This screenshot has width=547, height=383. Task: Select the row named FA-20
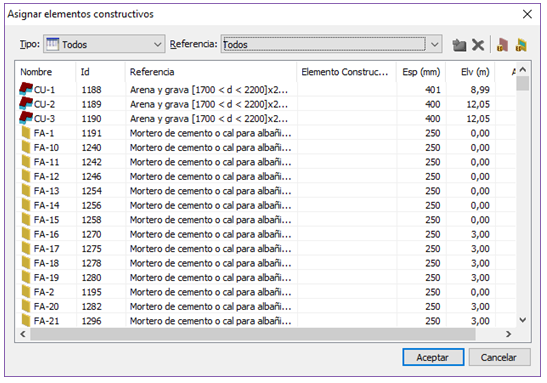pos(265,306)
